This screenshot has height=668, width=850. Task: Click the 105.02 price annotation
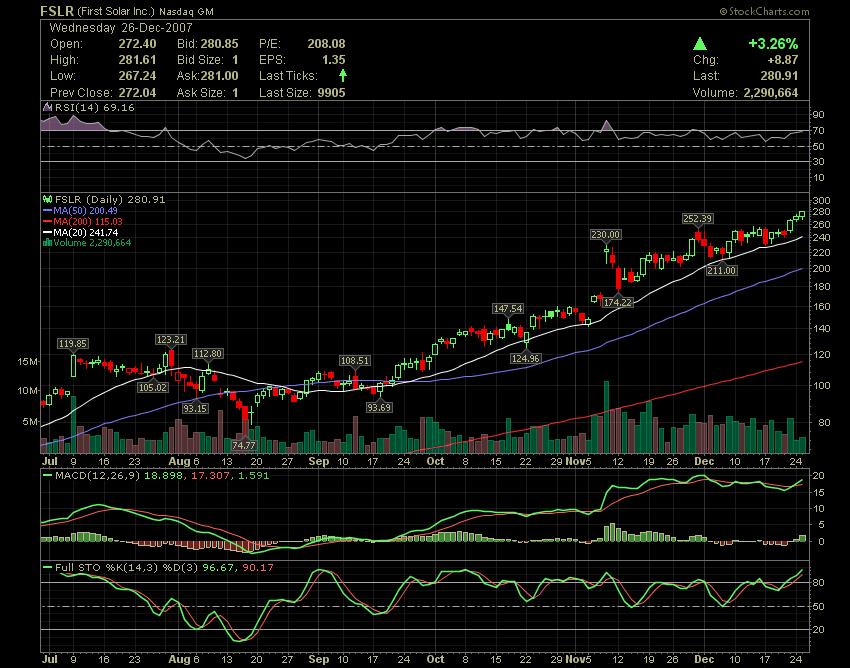pos(152,387)
